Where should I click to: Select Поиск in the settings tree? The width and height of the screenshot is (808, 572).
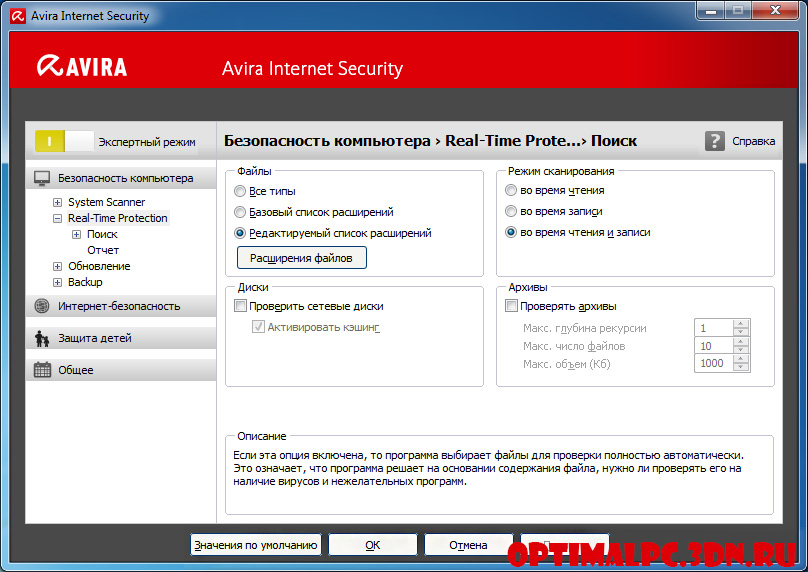tap(102, 234)
